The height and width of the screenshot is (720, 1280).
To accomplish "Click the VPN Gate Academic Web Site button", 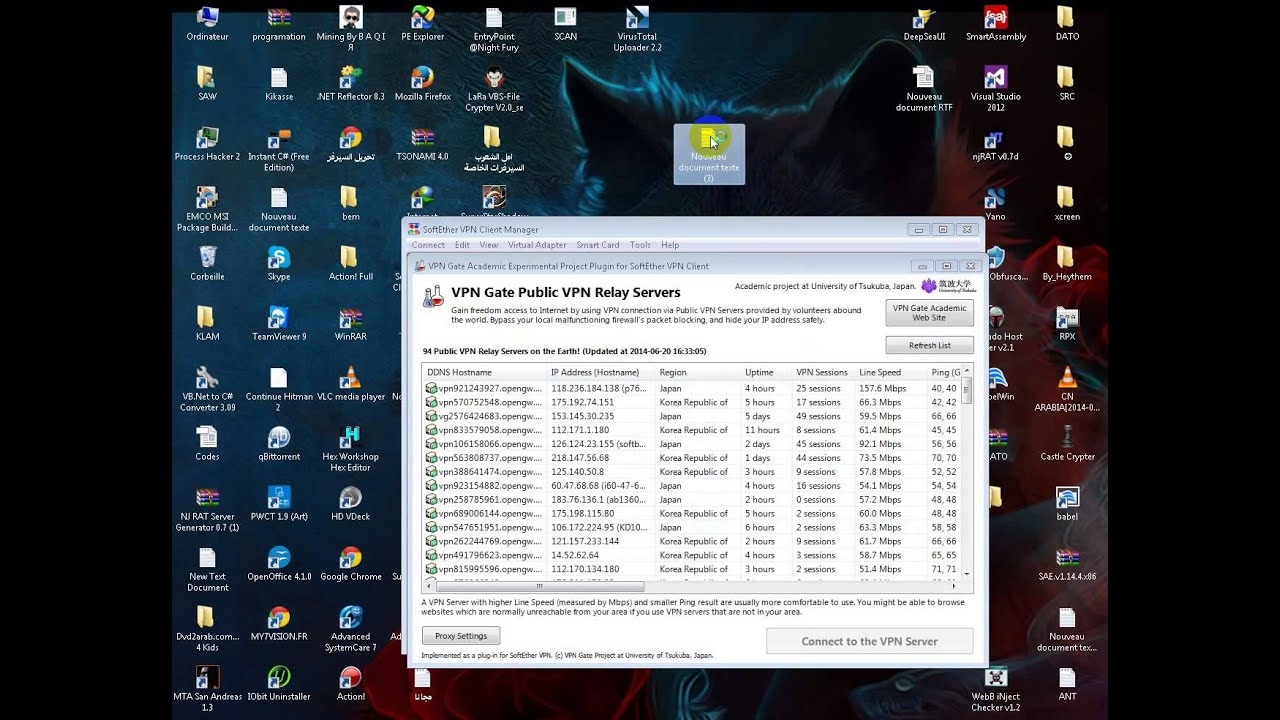I will [929, 313].
